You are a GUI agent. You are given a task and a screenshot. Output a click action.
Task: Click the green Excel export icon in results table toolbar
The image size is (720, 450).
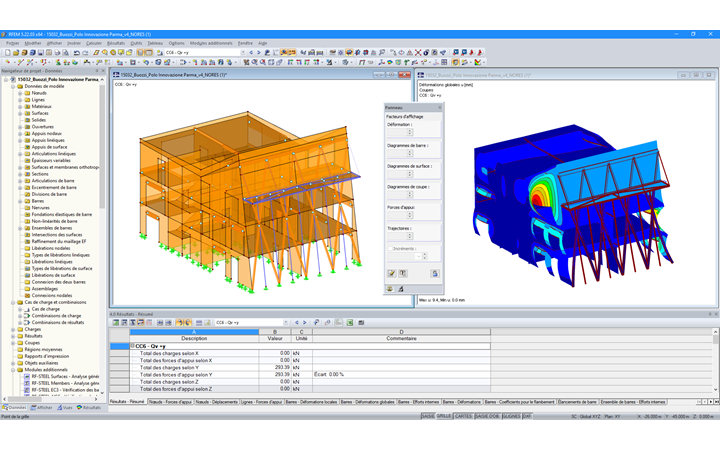point(349,322)
